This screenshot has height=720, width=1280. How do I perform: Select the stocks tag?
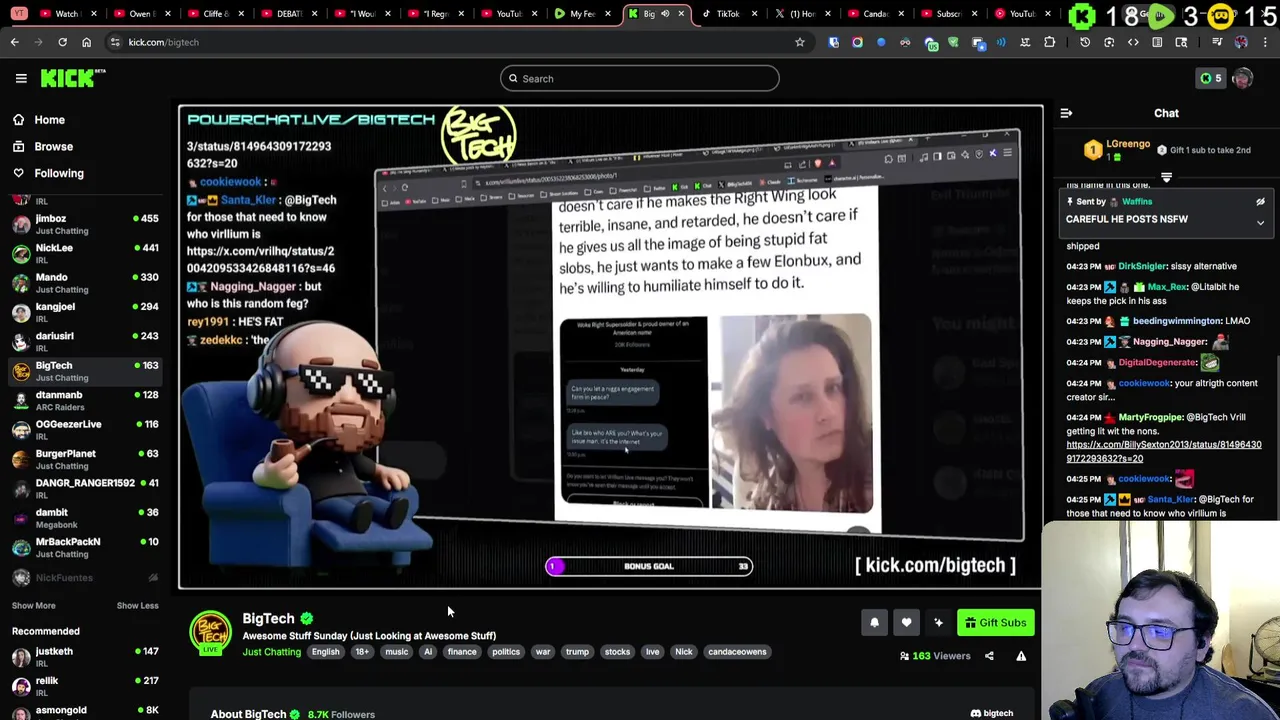(x=617, y=652)
